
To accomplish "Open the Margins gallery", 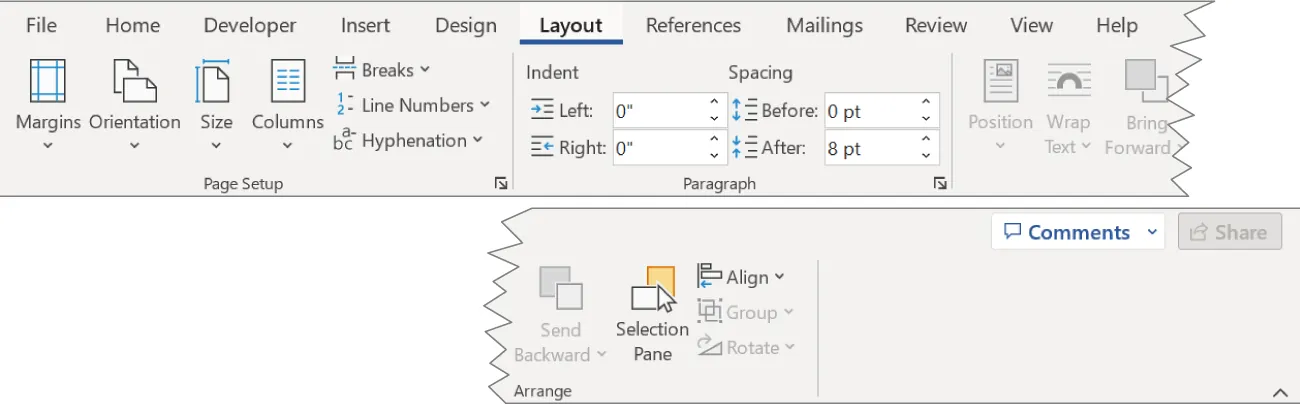I will tap(48, 104).
